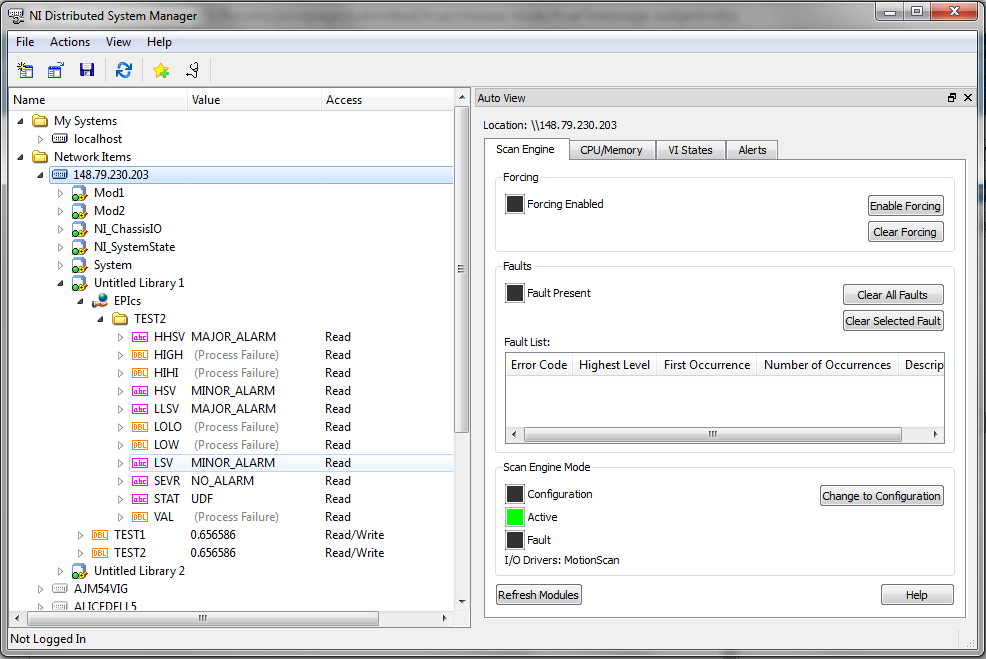Click the System library icon
Screen dimensions: 986x659
pyautogui.click(x=79, y=265)
